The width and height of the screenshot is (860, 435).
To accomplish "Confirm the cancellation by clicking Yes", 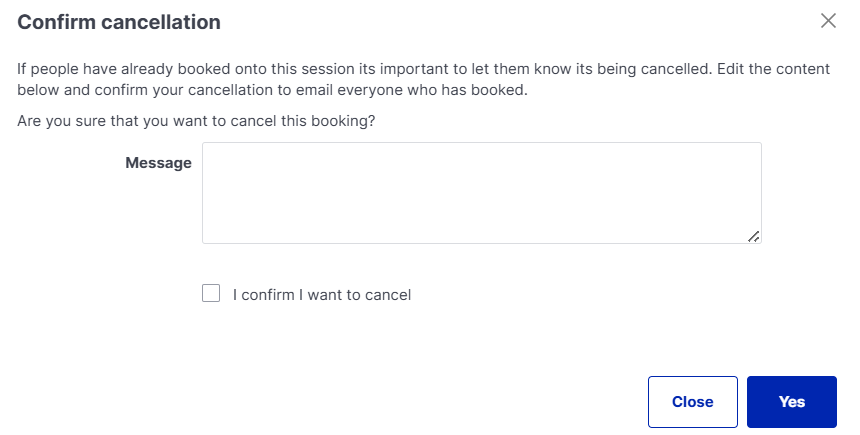I will (x=791, y=402).
